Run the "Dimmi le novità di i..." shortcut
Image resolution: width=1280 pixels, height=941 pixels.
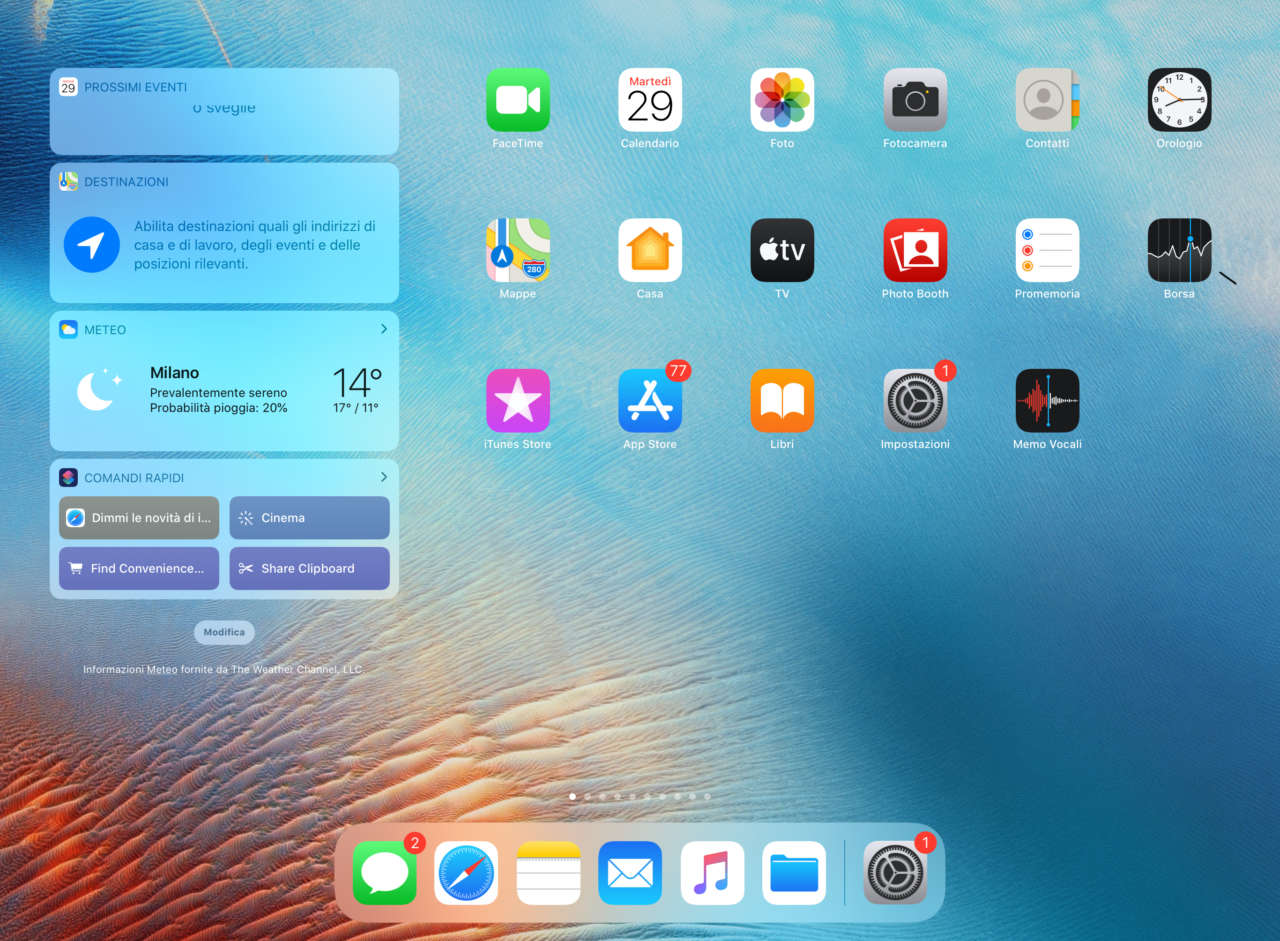[139, 518]
